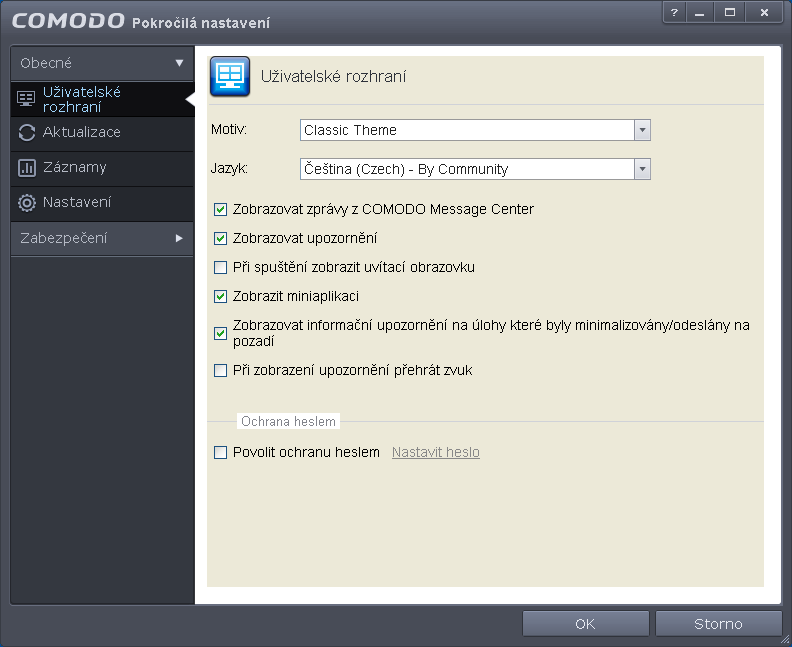Expand the Zabezpečení section
Image resolution: width=792 pixels, height=647 pixels.
pyautogui.click(x=102, y=238)
